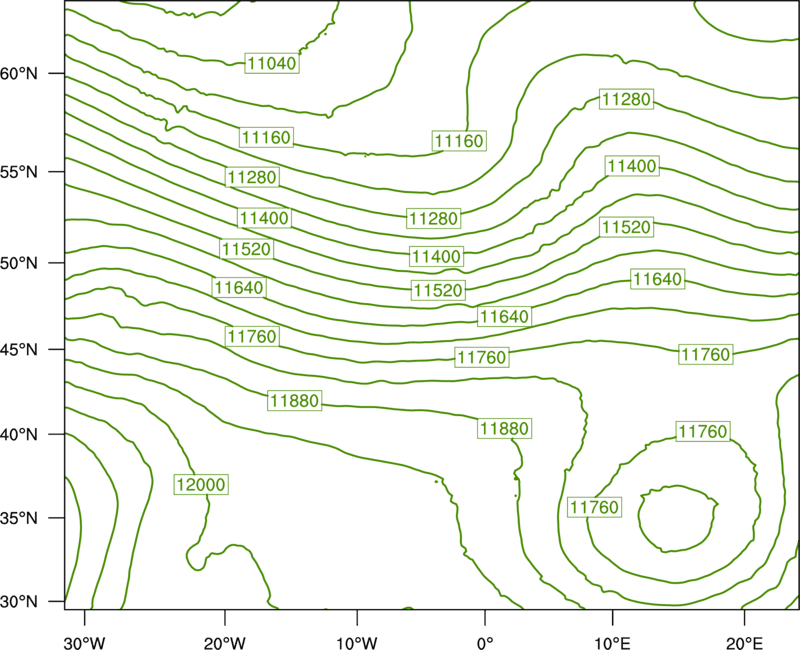Image resolution: width=800 pixels, height=650 pixels.
Task: Select the 11880 label east of 0°
Action: point(505,428)
